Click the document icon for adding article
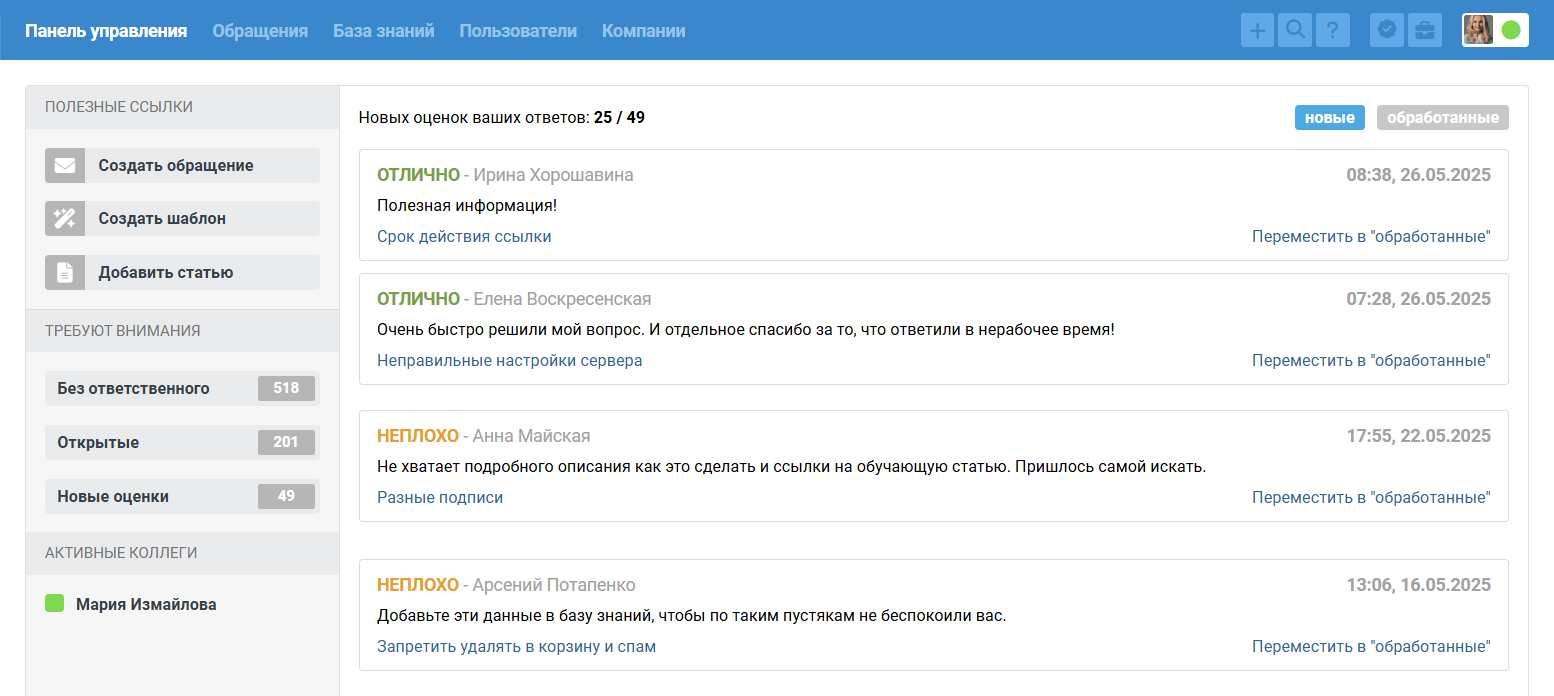The image size is (1554, 696). click(65, 272)
